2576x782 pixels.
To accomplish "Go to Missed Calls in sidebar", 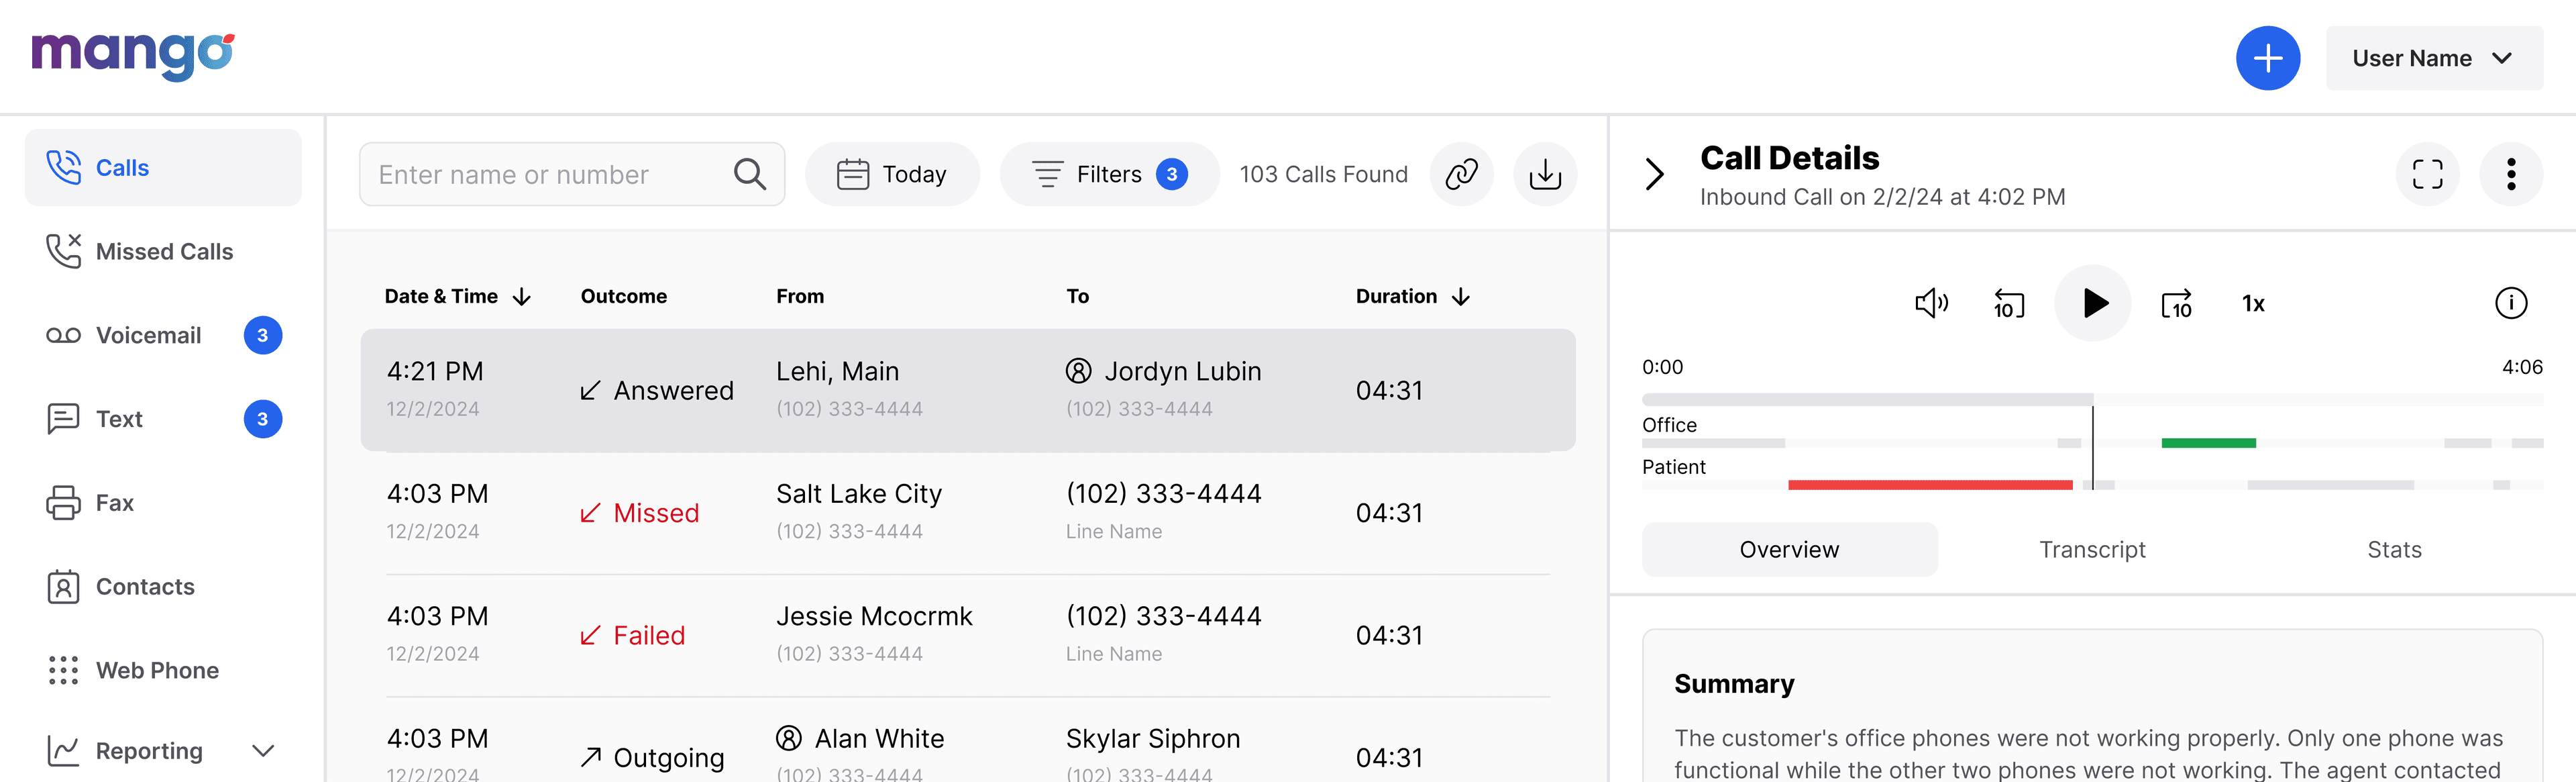I will pos(163,252).
